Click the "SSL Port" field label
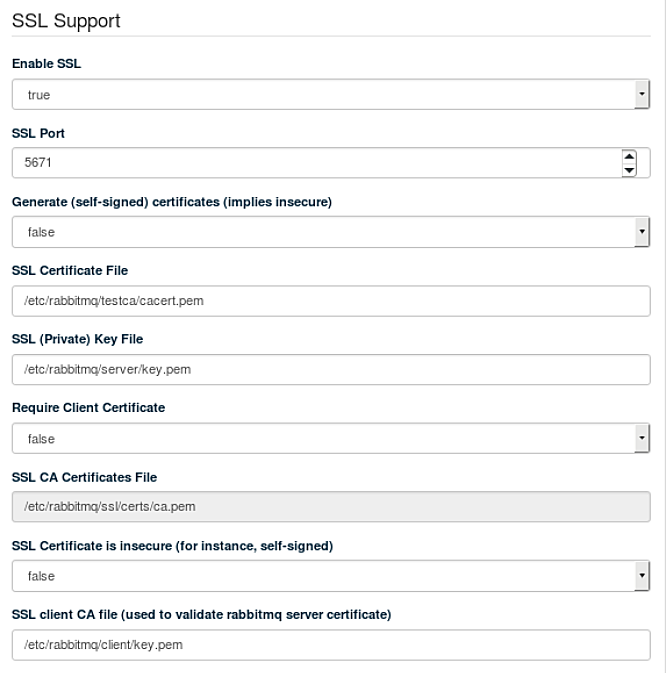The height and width of the screenshot is (673, 666). click(x=38, y=132)
